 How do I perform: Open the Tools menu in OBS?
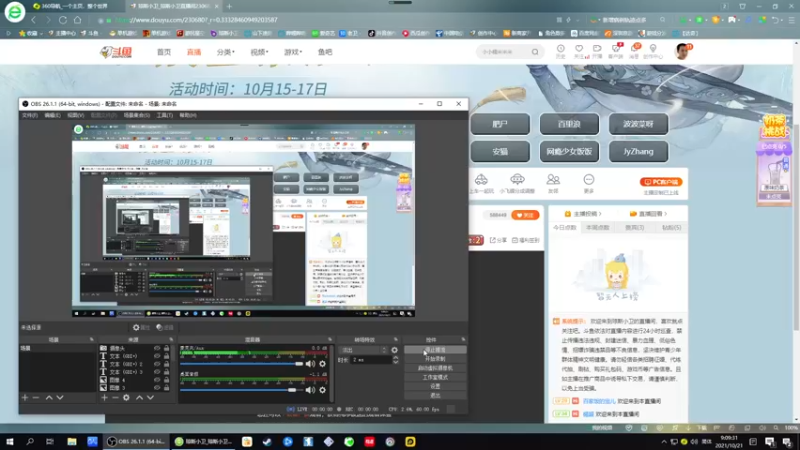tap(164, 115)
